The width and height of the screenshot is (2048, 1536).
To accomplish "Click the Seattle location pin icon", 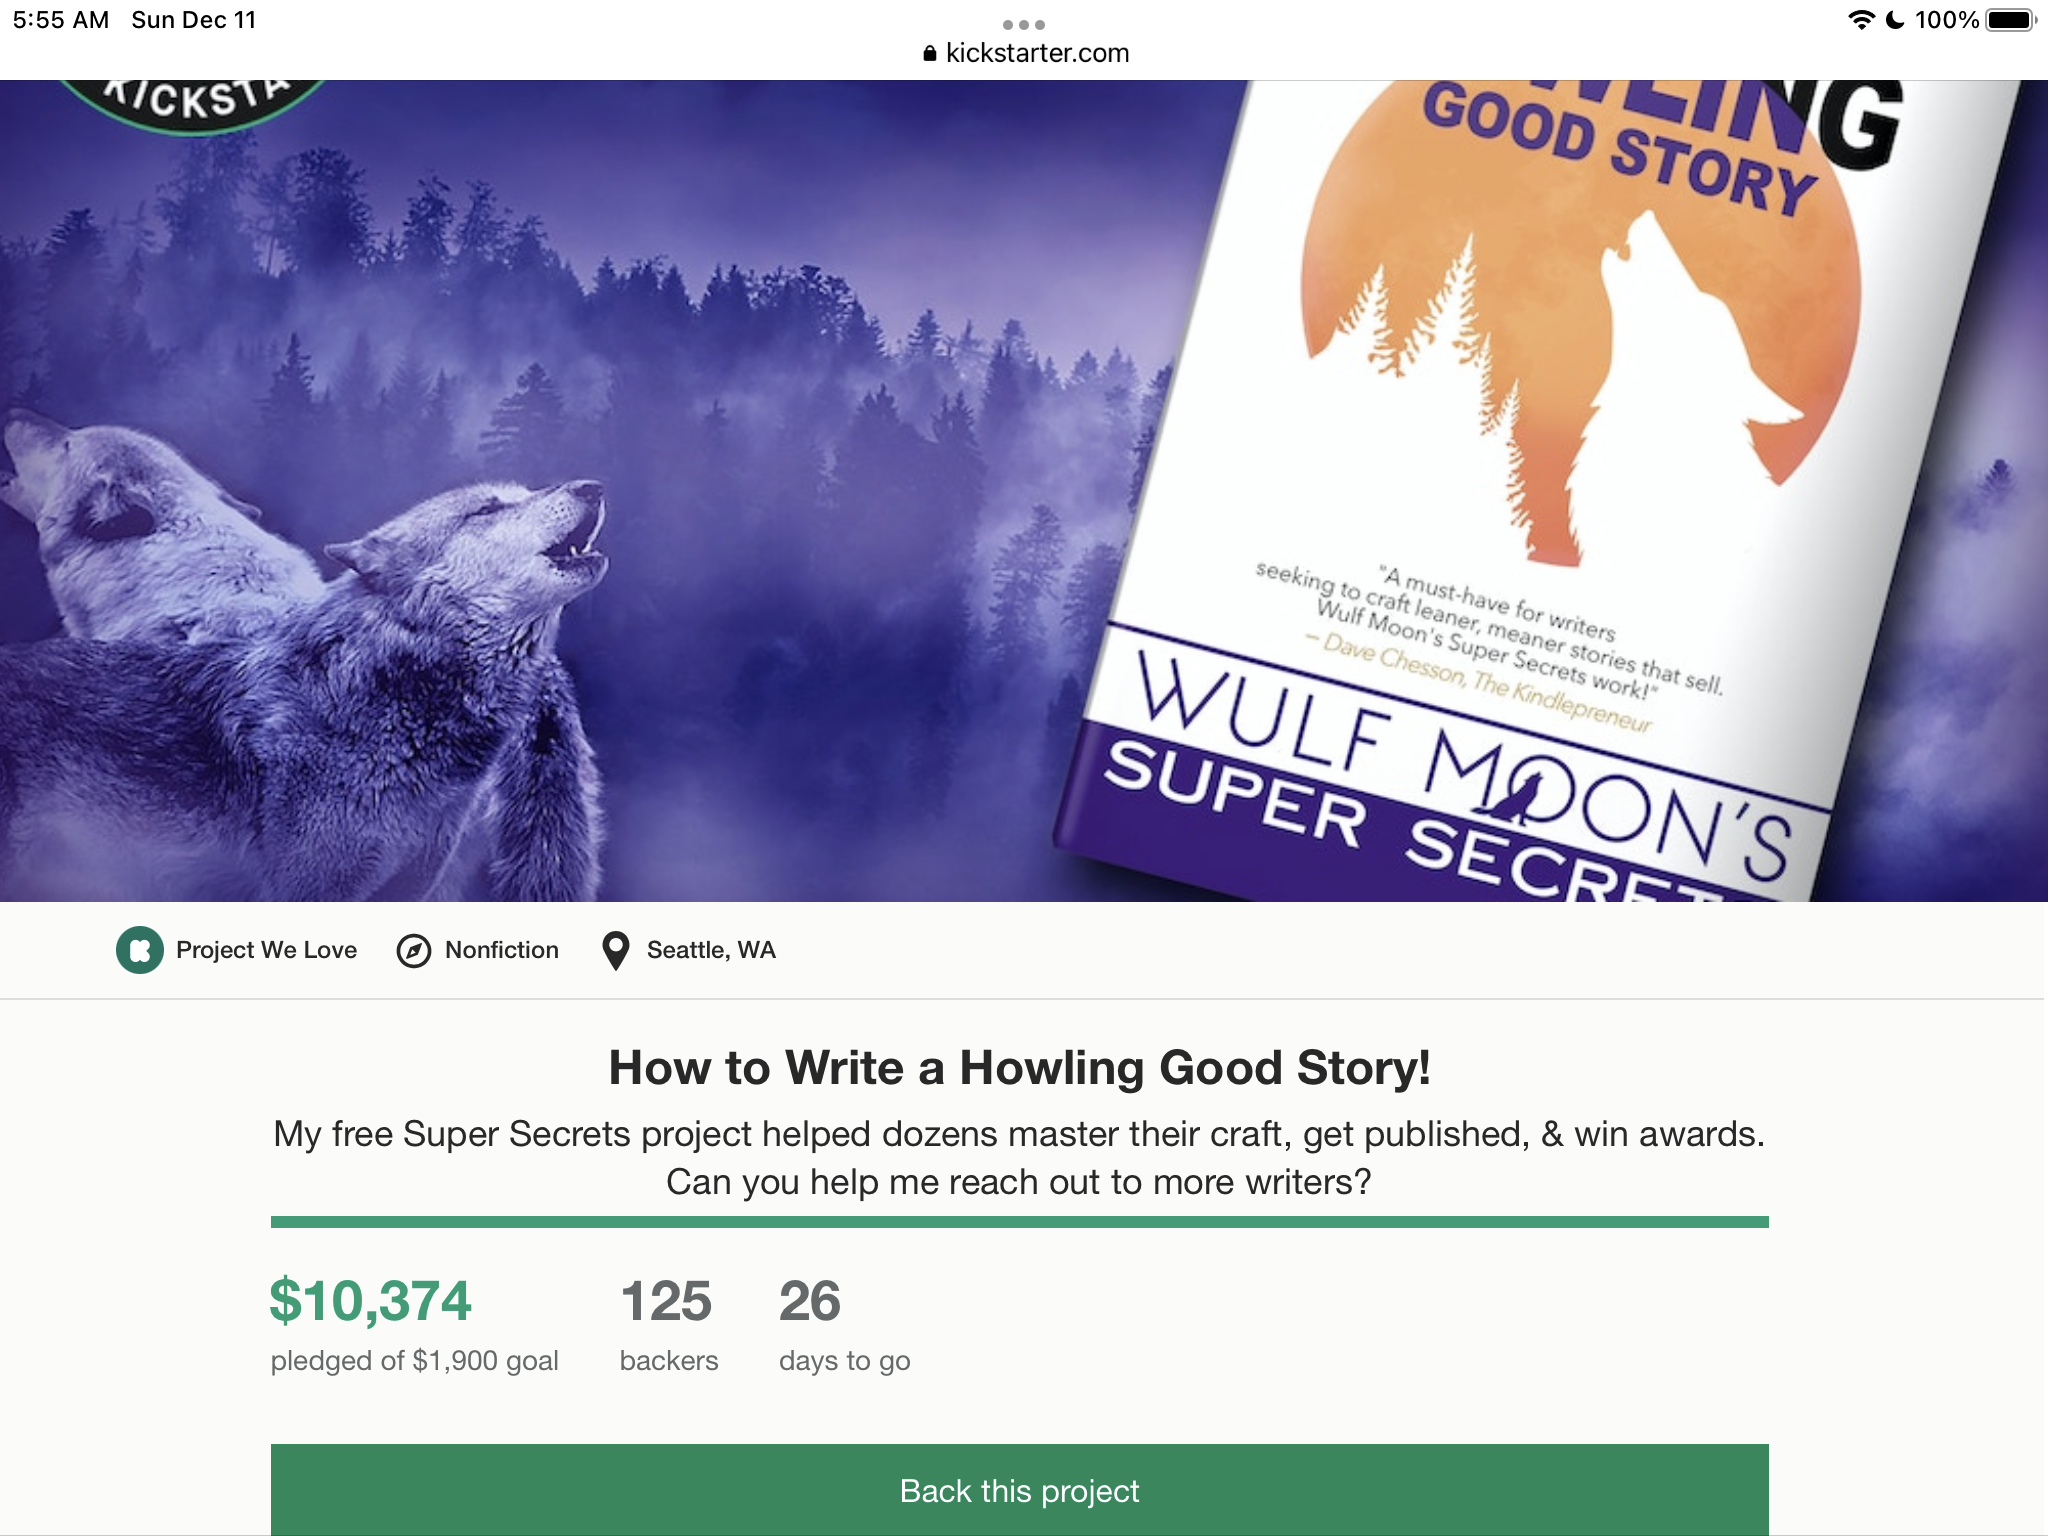I will coord(616,950).
